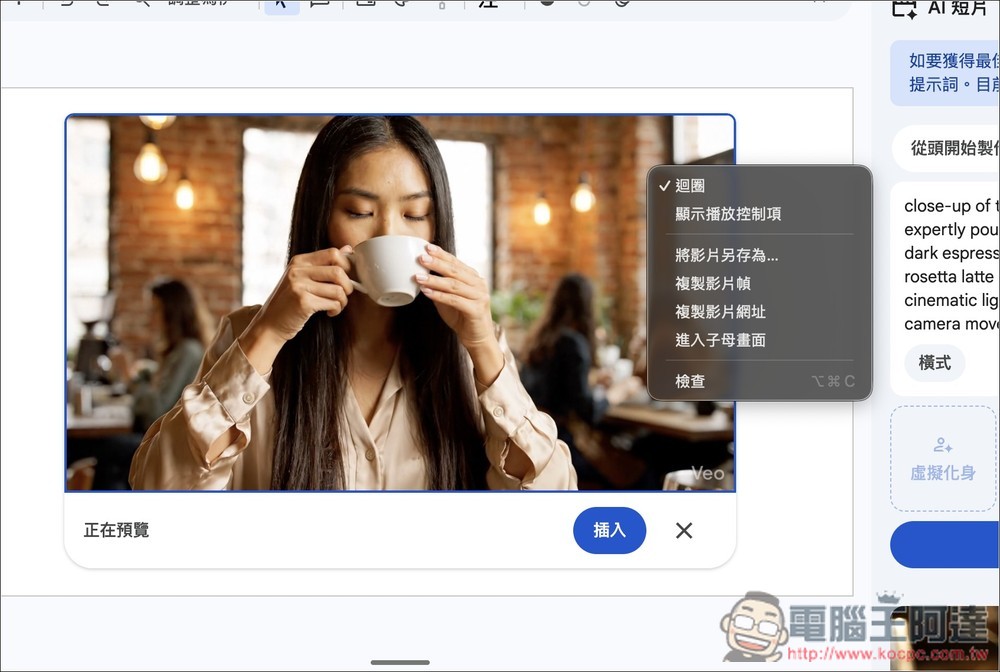Select the cursor selection tool
This screenshot has height=672, width=1000.
pyautogui.click(x=281, y=4)
